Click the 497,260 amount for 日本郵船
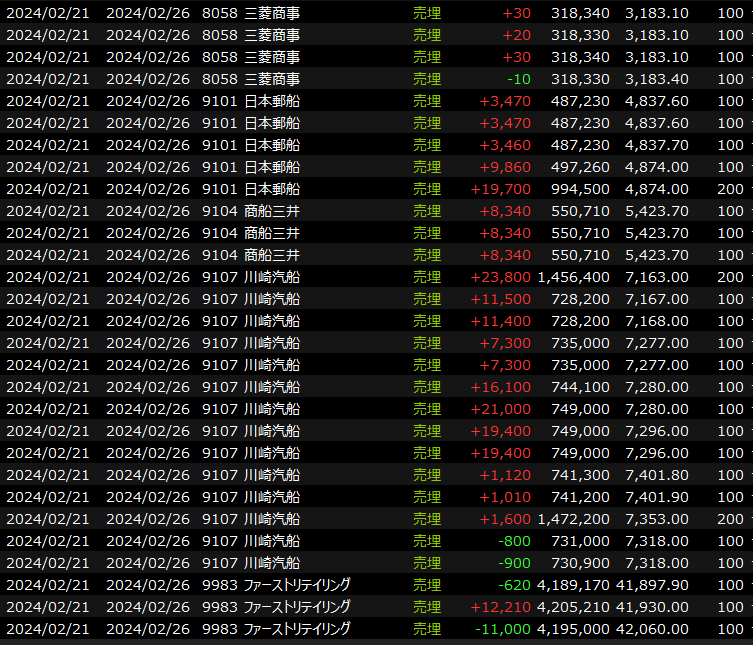Viewport: 753px width, 645px height. pos(580,167)
